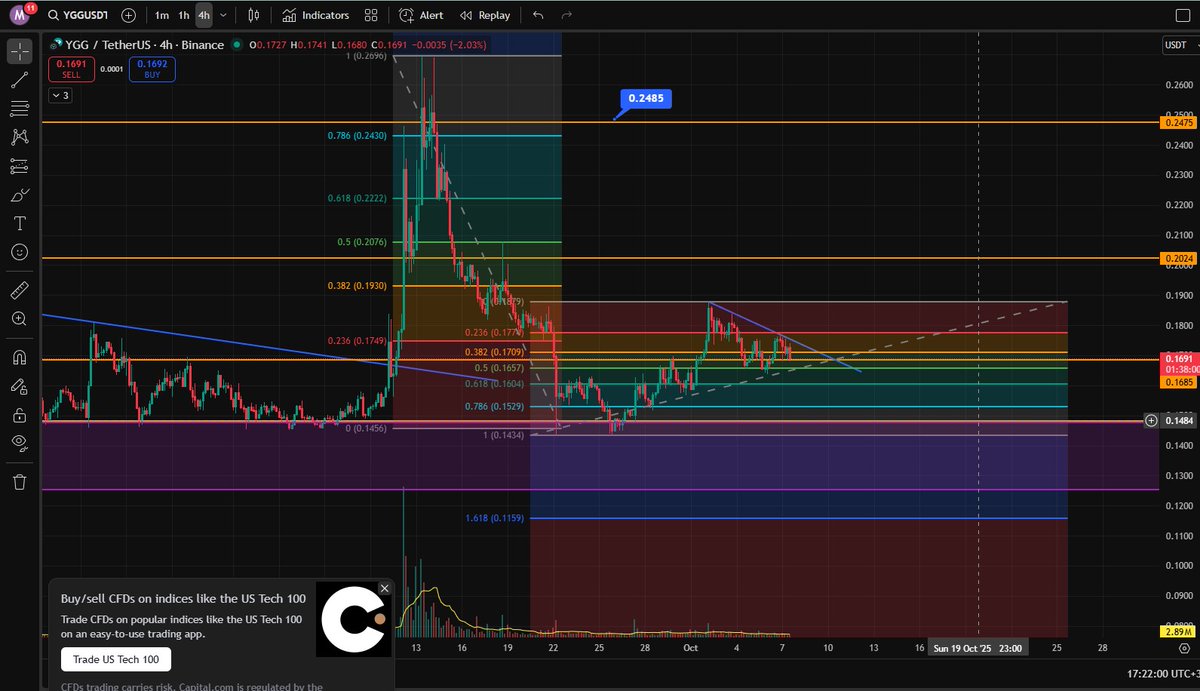Select the 0.618 (0.1604) retracement label
The width and height of the screenshot is (1200, 691).
pyautogui.click(x=495, y=383)
